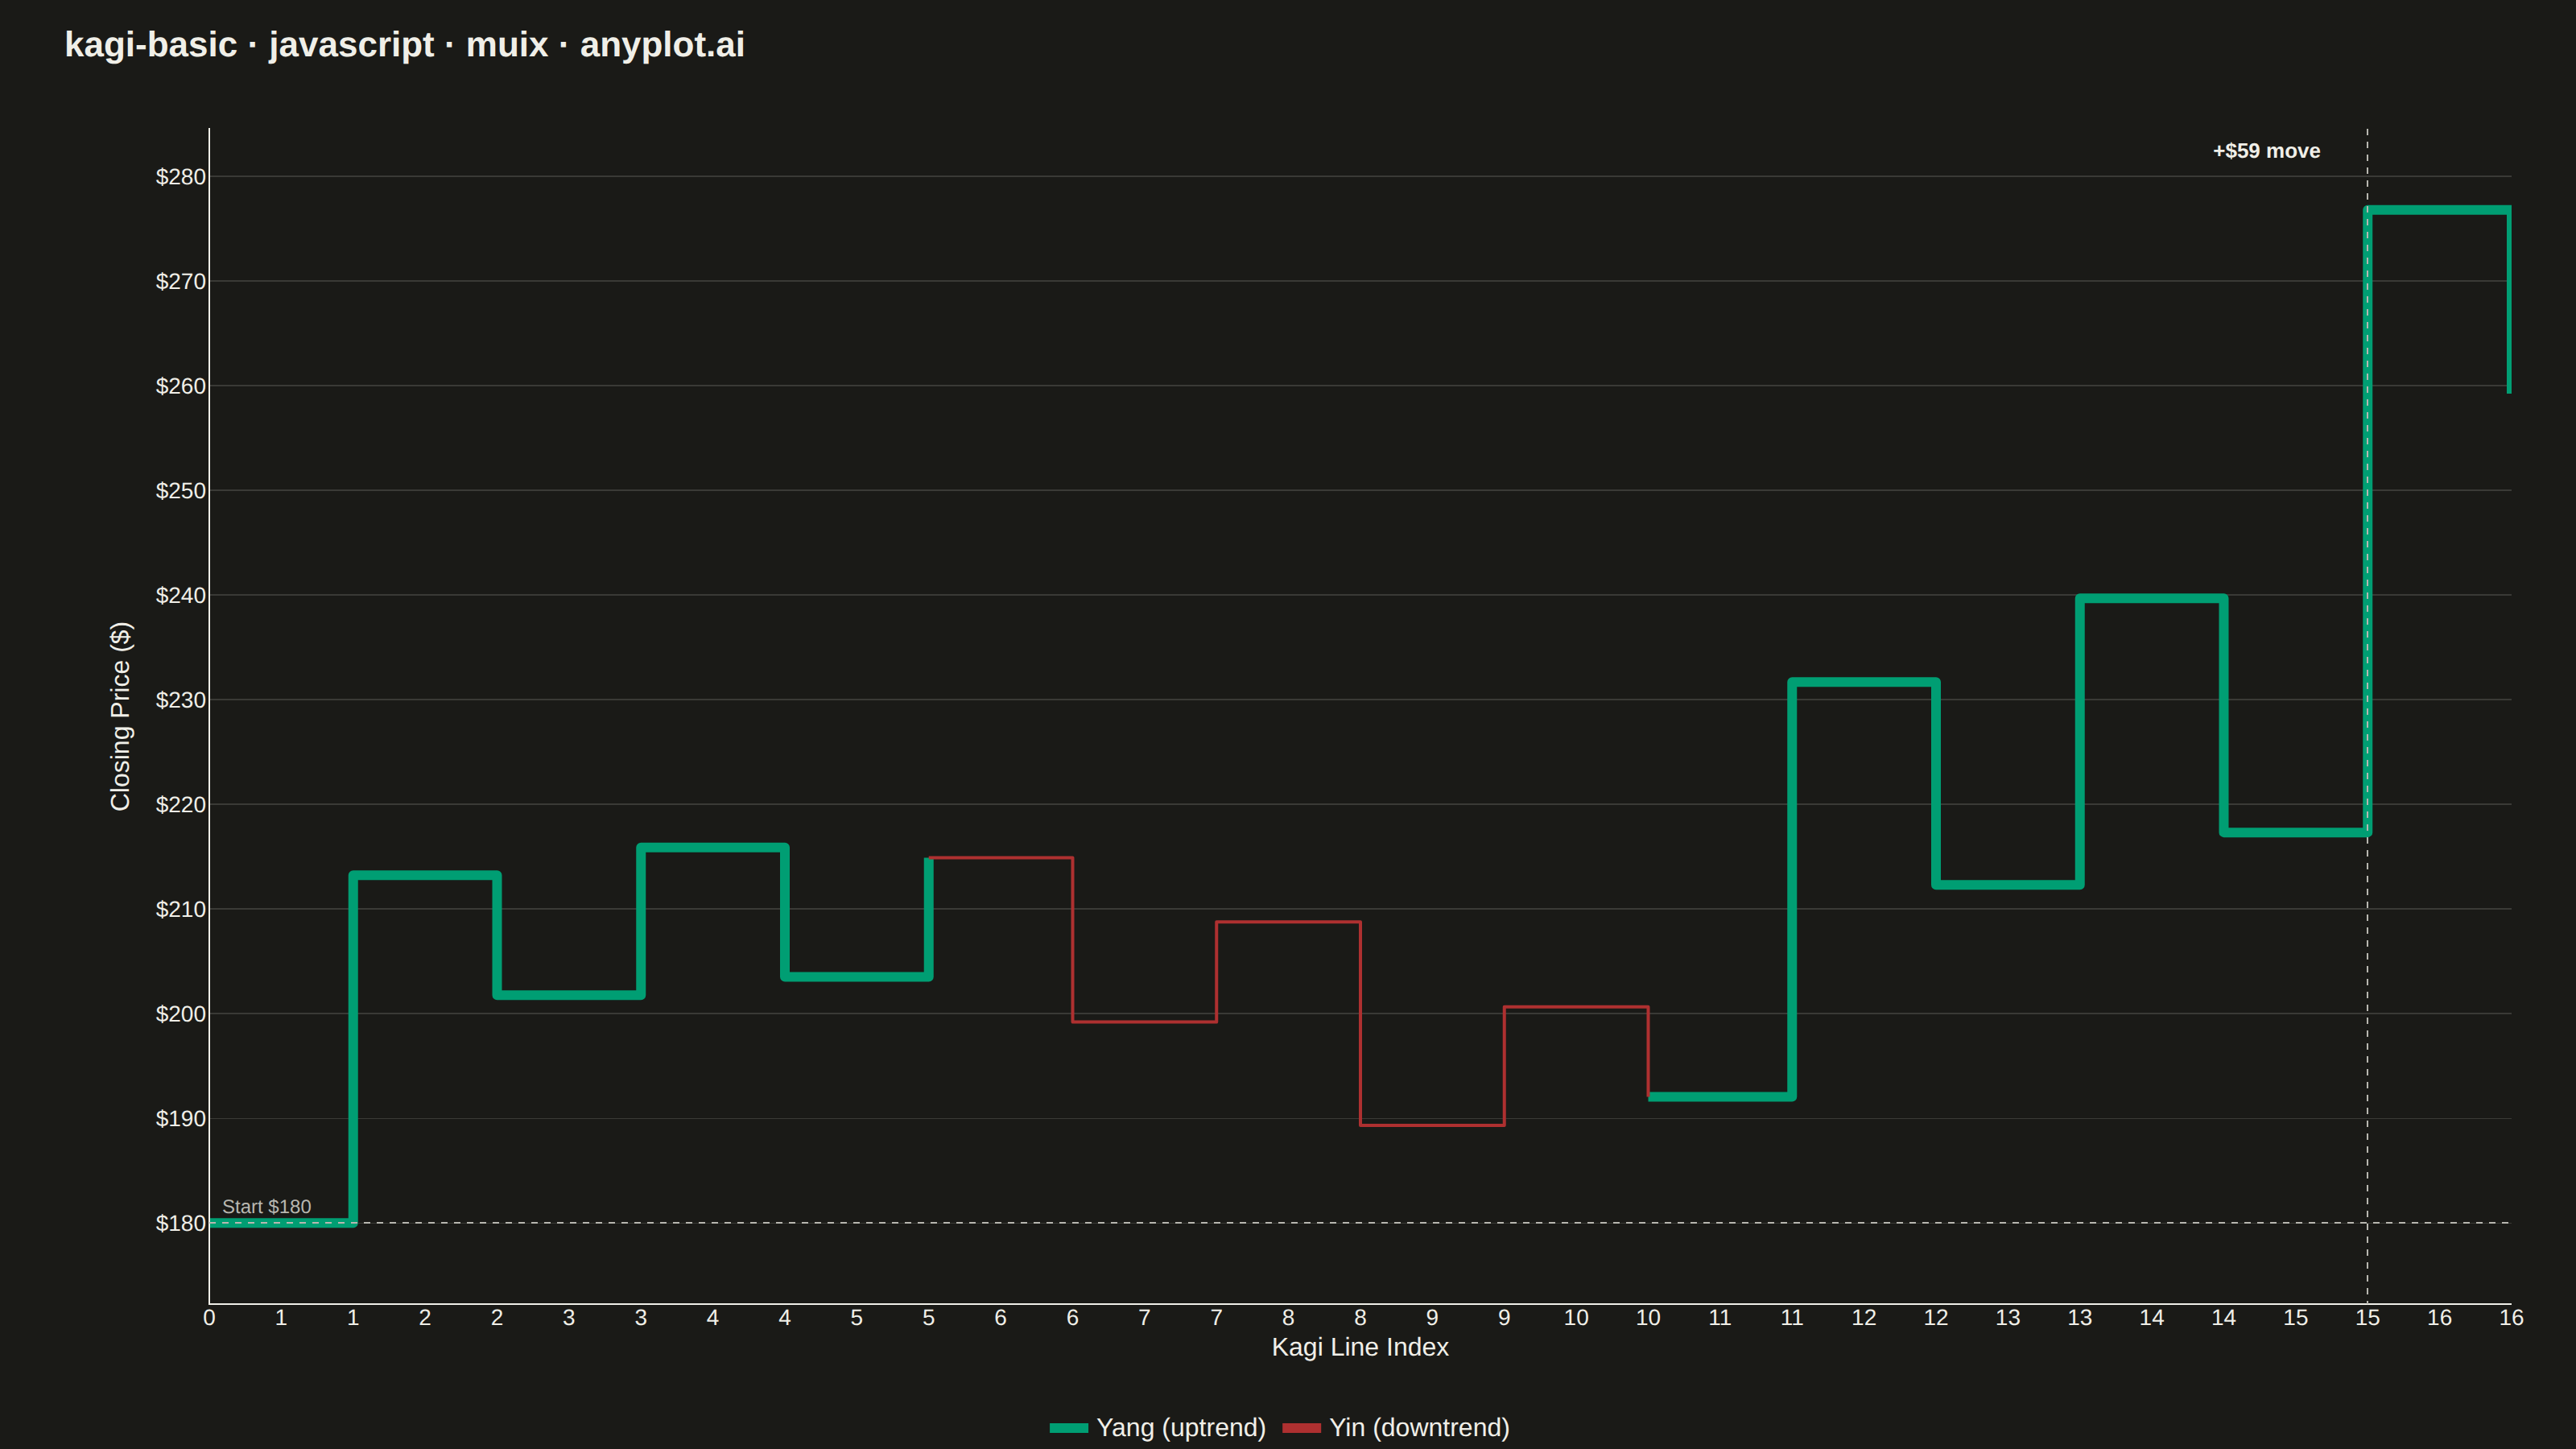Screen dimensions: 2576x1449
Task: Click the red Yin plateau near $215
Action: point(1001,858)
